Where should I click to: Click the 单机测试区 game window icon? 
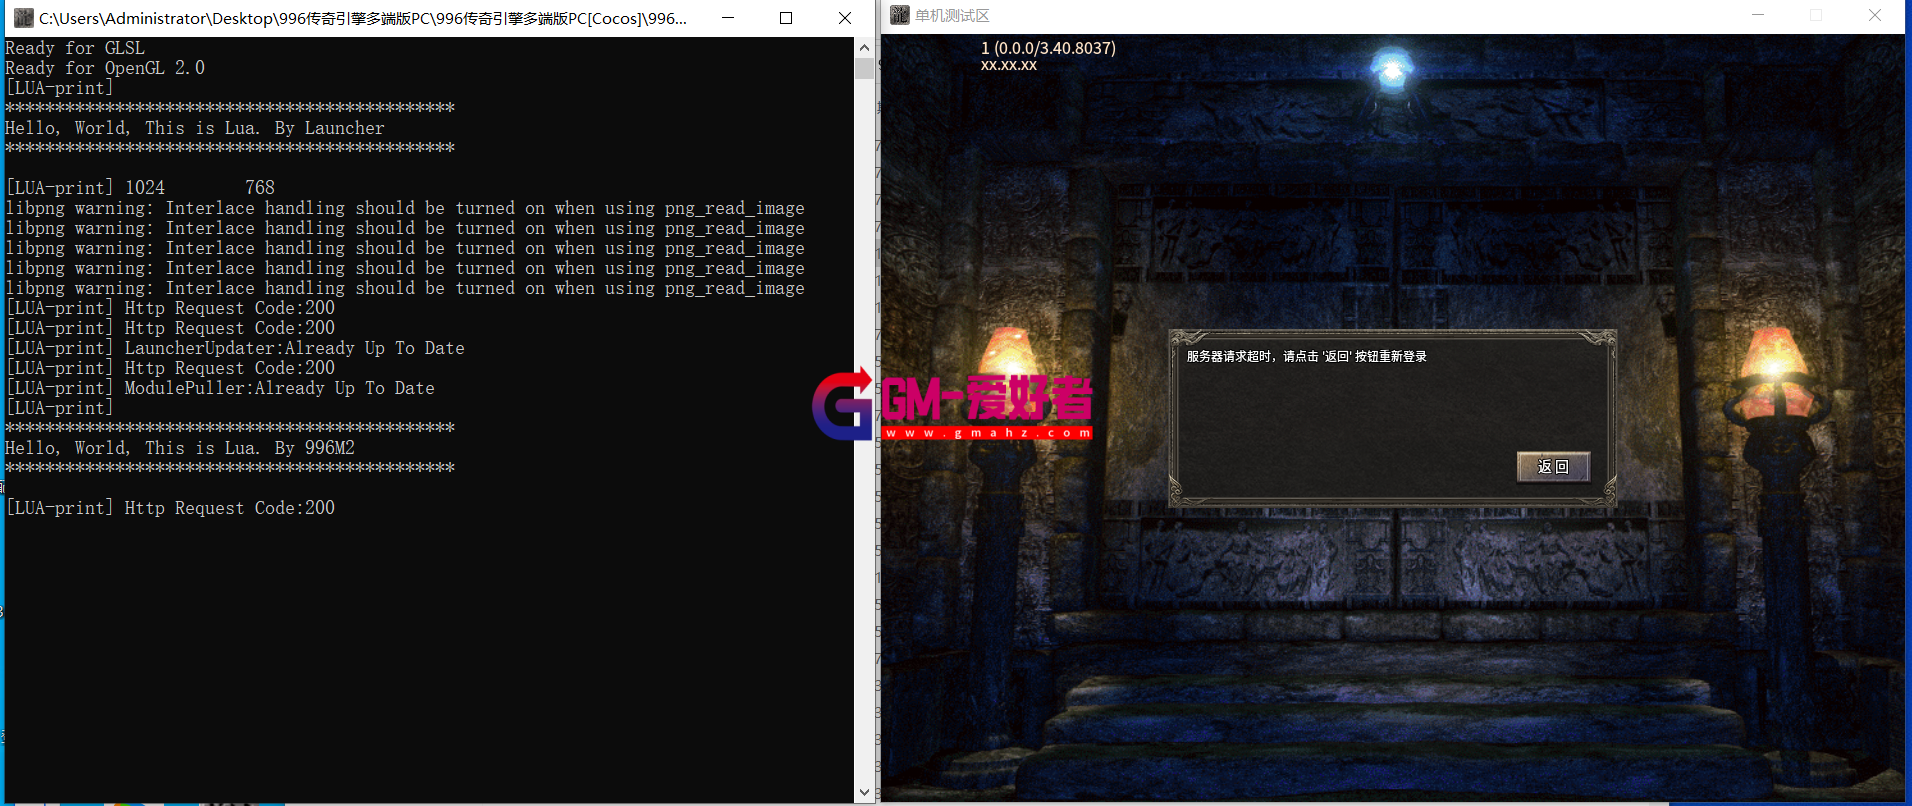pyautogui.click(x=900, y=15)
